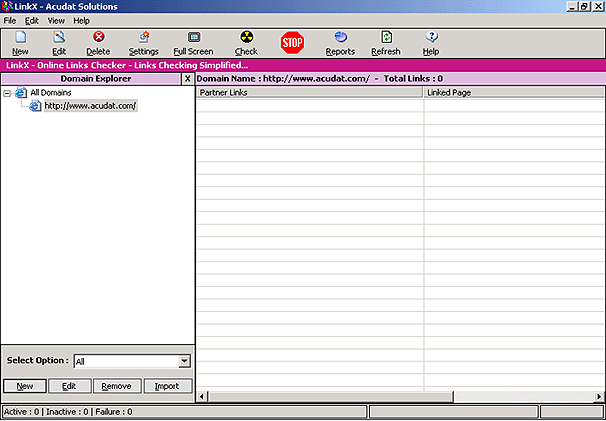
Task: Select the All Domains tree label
Action: point(51,93)
